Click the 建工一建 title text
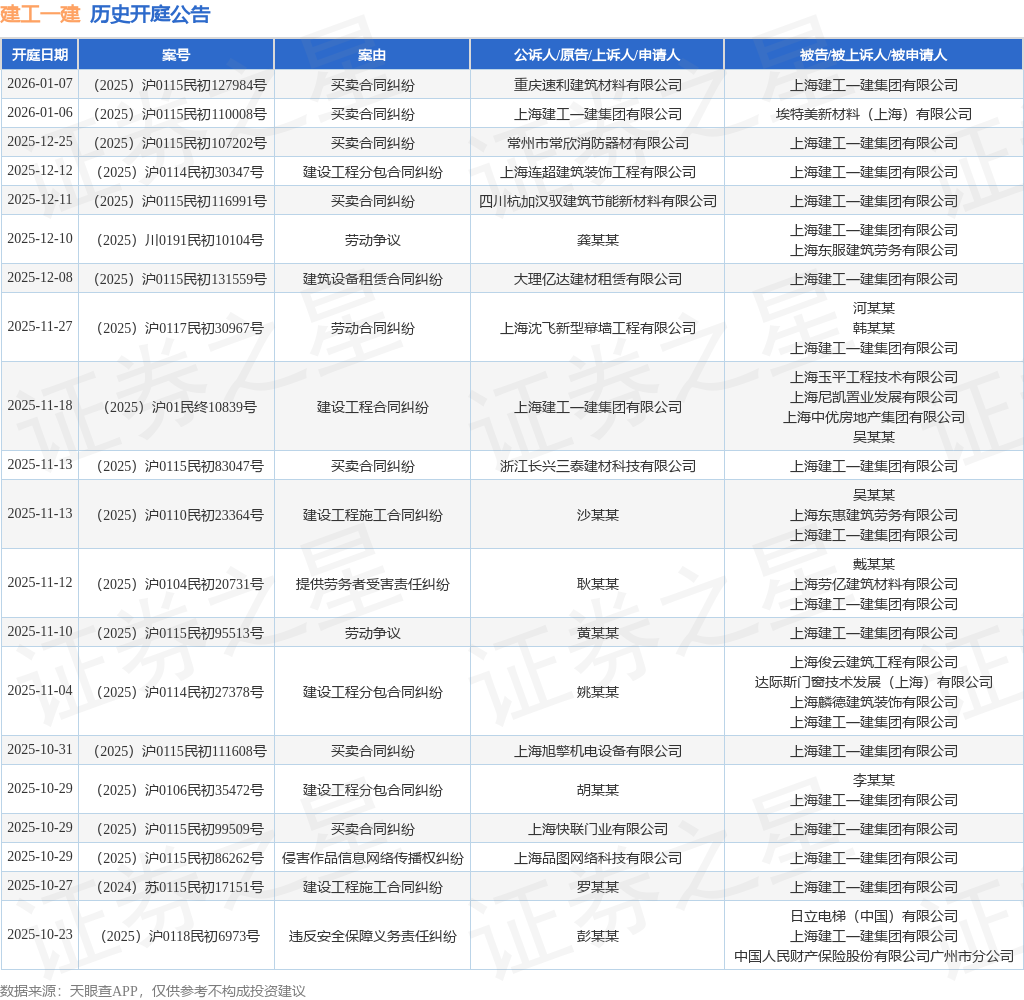The image size is (1024, 1000). [40, 14]
